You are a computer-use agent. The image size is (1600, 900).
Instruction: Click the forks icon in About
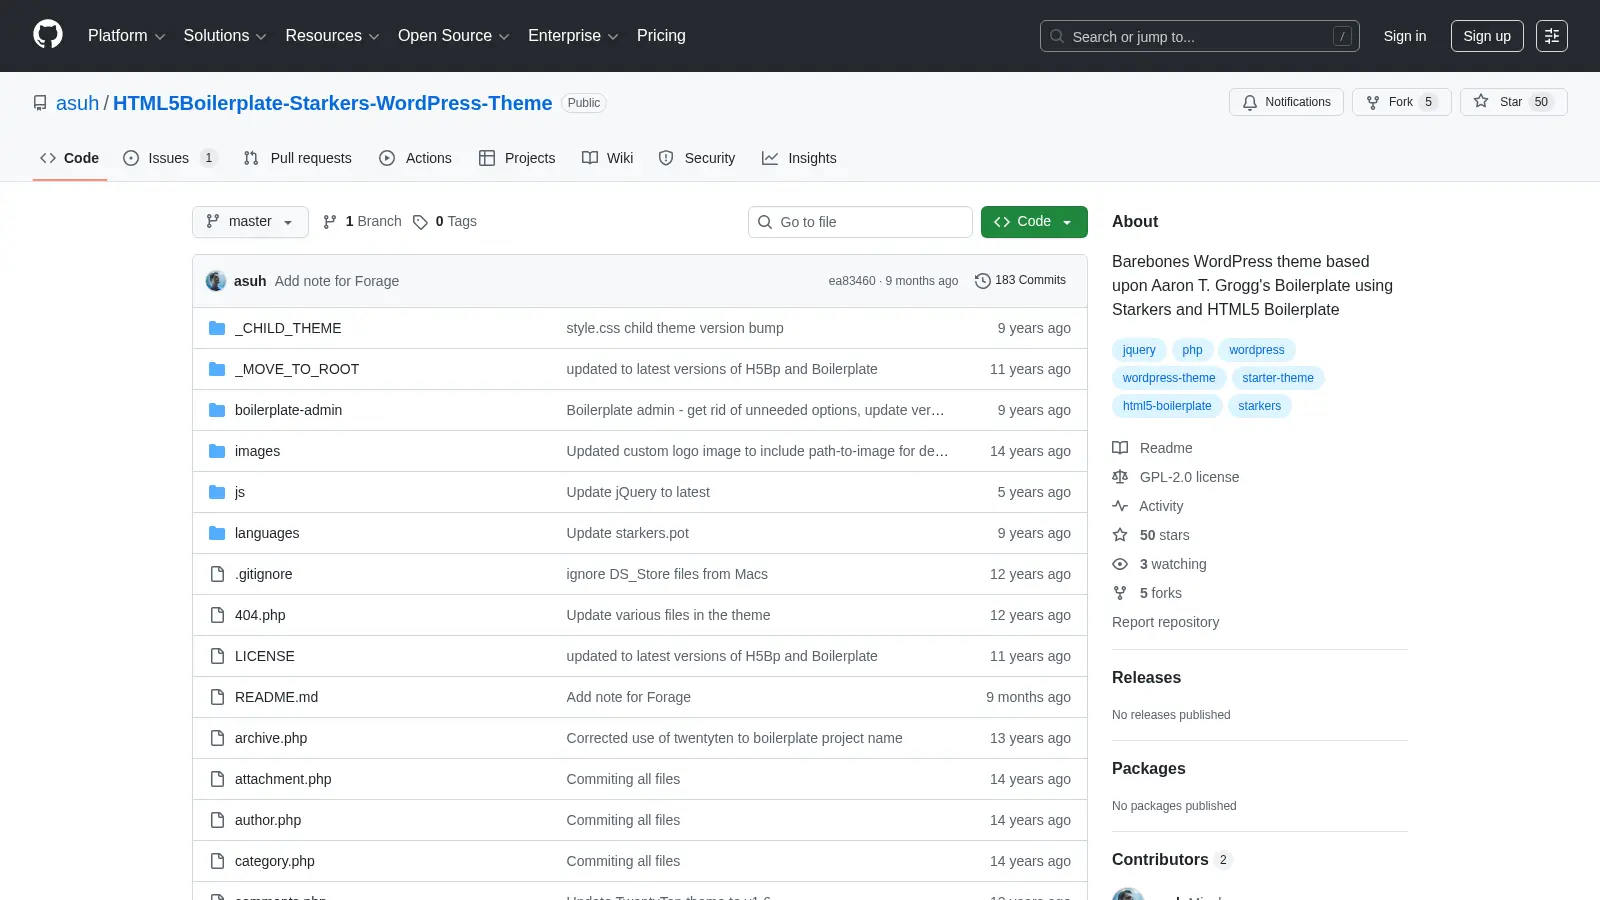(1120, 593)
